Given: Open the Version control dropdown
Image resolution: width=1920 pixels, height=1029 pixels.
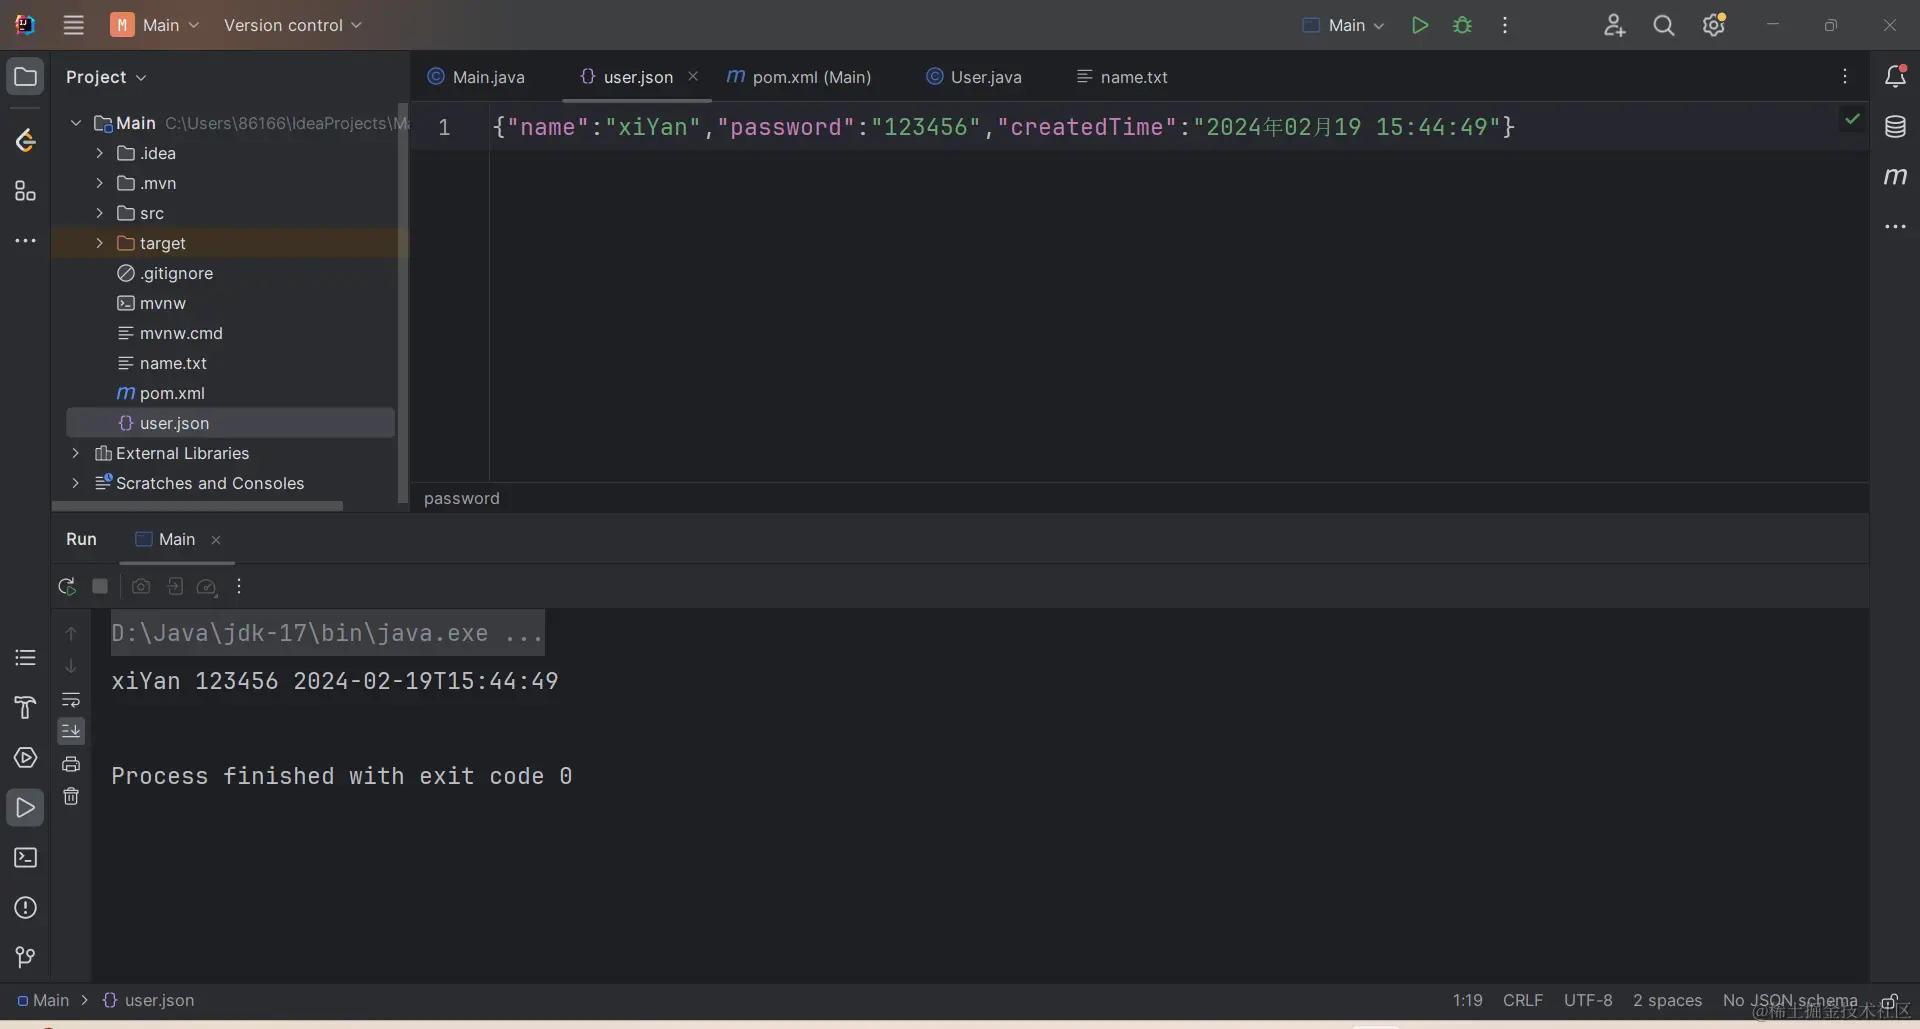Looking at the screenshot, I should click(x=292, y=25).
